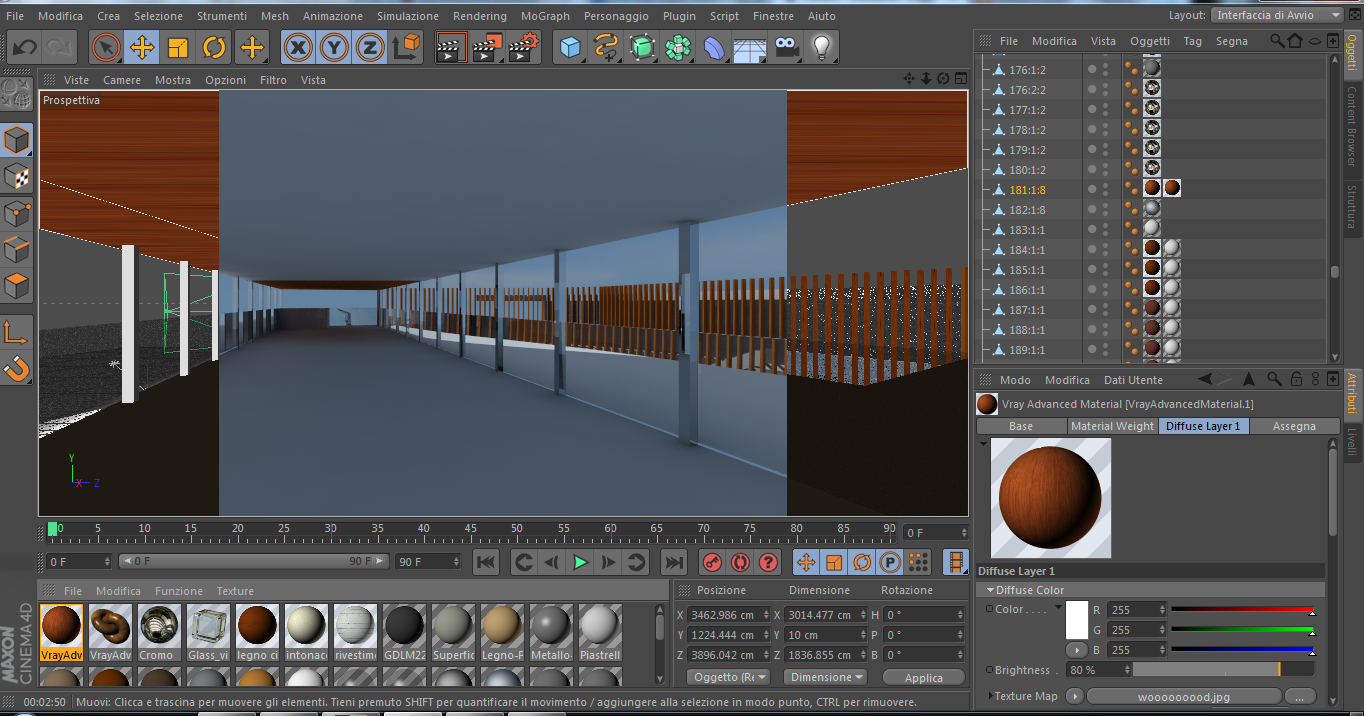Select the Glass_vi material thumbnail
This screenshot has width=1366, height=716.
(x=208, y=624)
